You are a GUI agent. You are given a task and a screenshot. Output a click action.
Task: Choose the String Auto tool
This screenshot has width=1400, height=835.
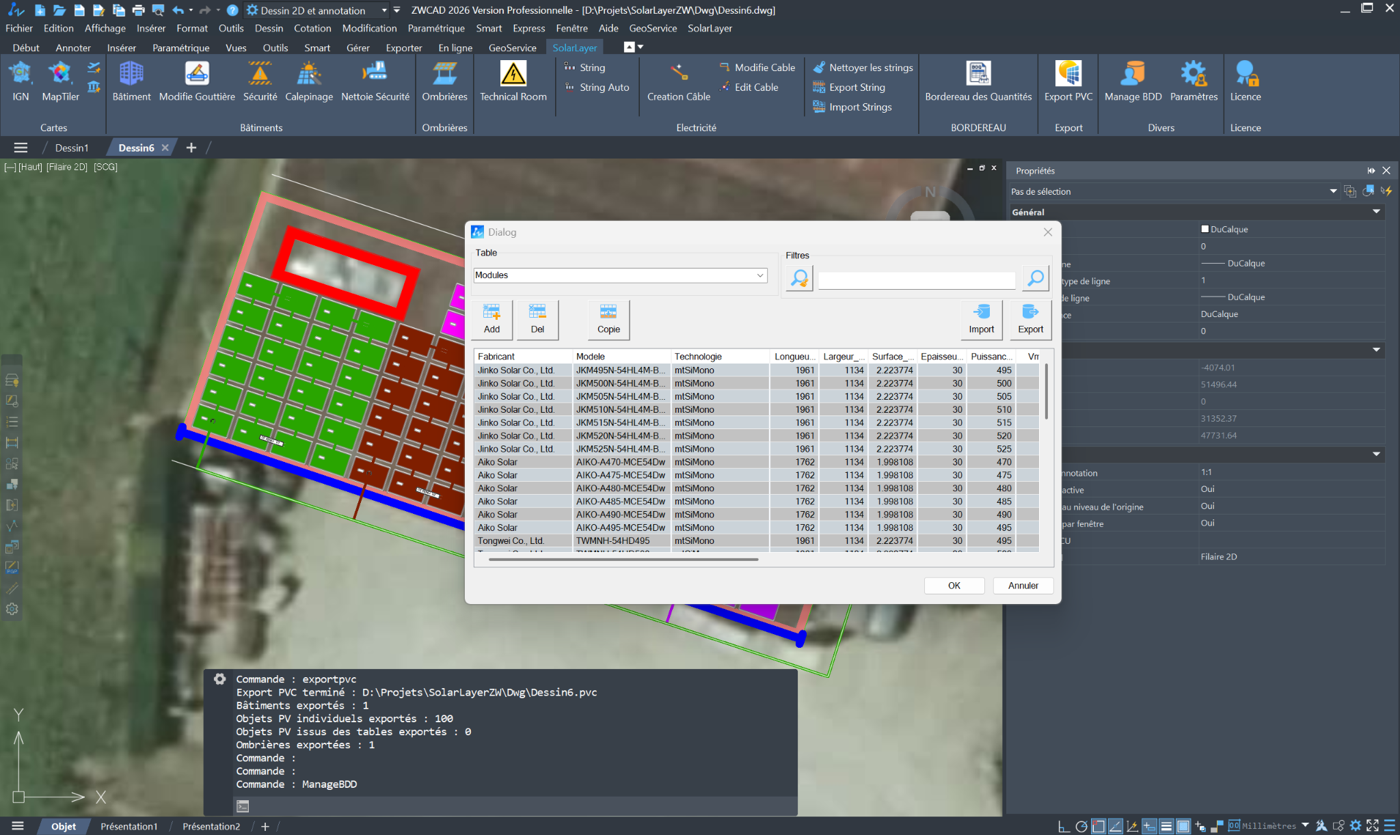pyautogui.click(x=596, y=87)
